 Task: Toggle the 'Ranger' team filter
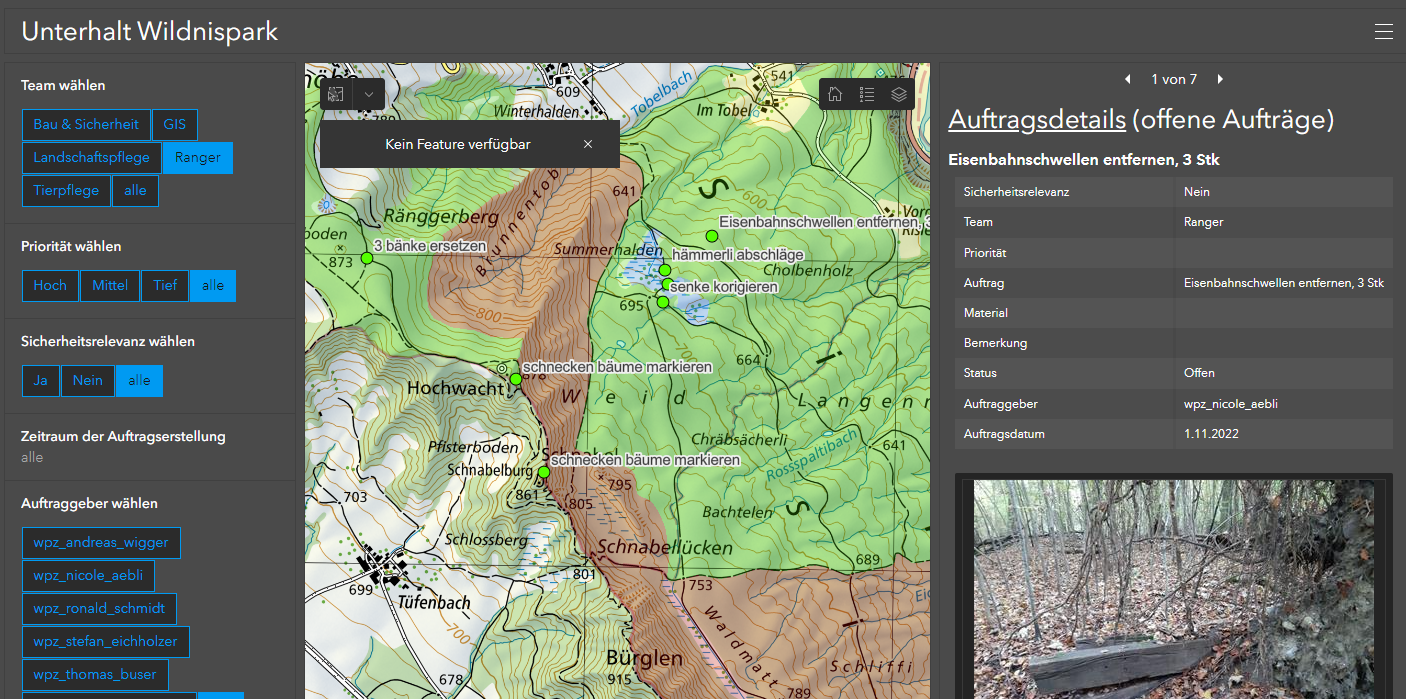pos(198,158)
